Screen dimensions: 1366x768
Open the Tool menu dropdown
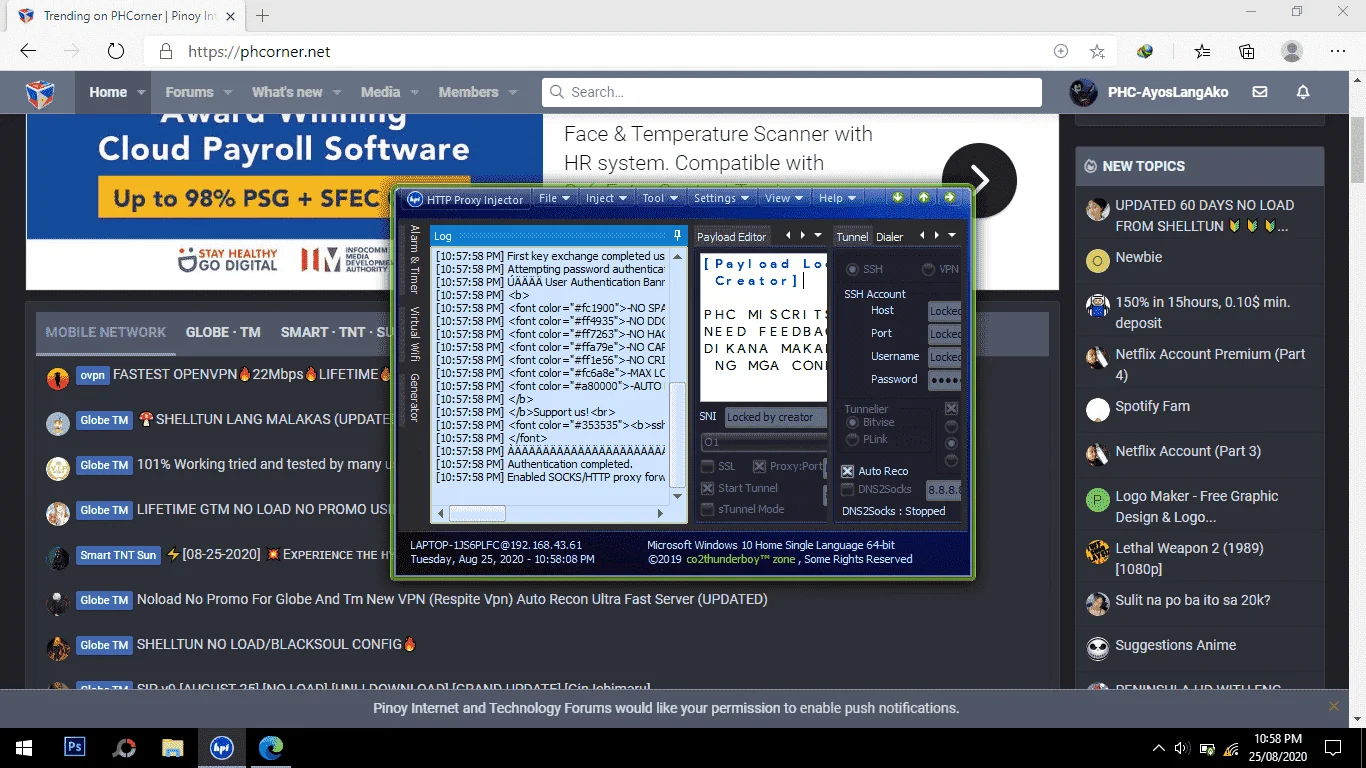coord(660,198)
